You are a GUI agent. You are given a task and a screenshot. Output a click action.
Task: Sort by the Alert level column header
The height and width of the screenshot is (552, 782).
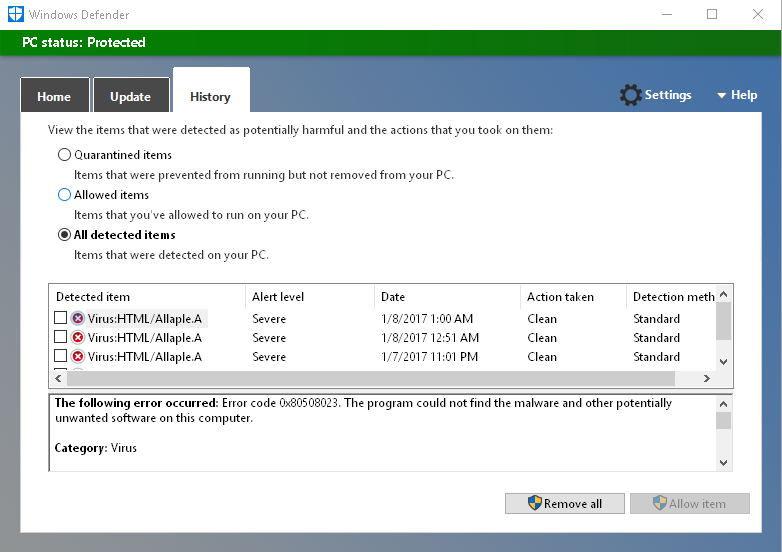coord(310,297)
